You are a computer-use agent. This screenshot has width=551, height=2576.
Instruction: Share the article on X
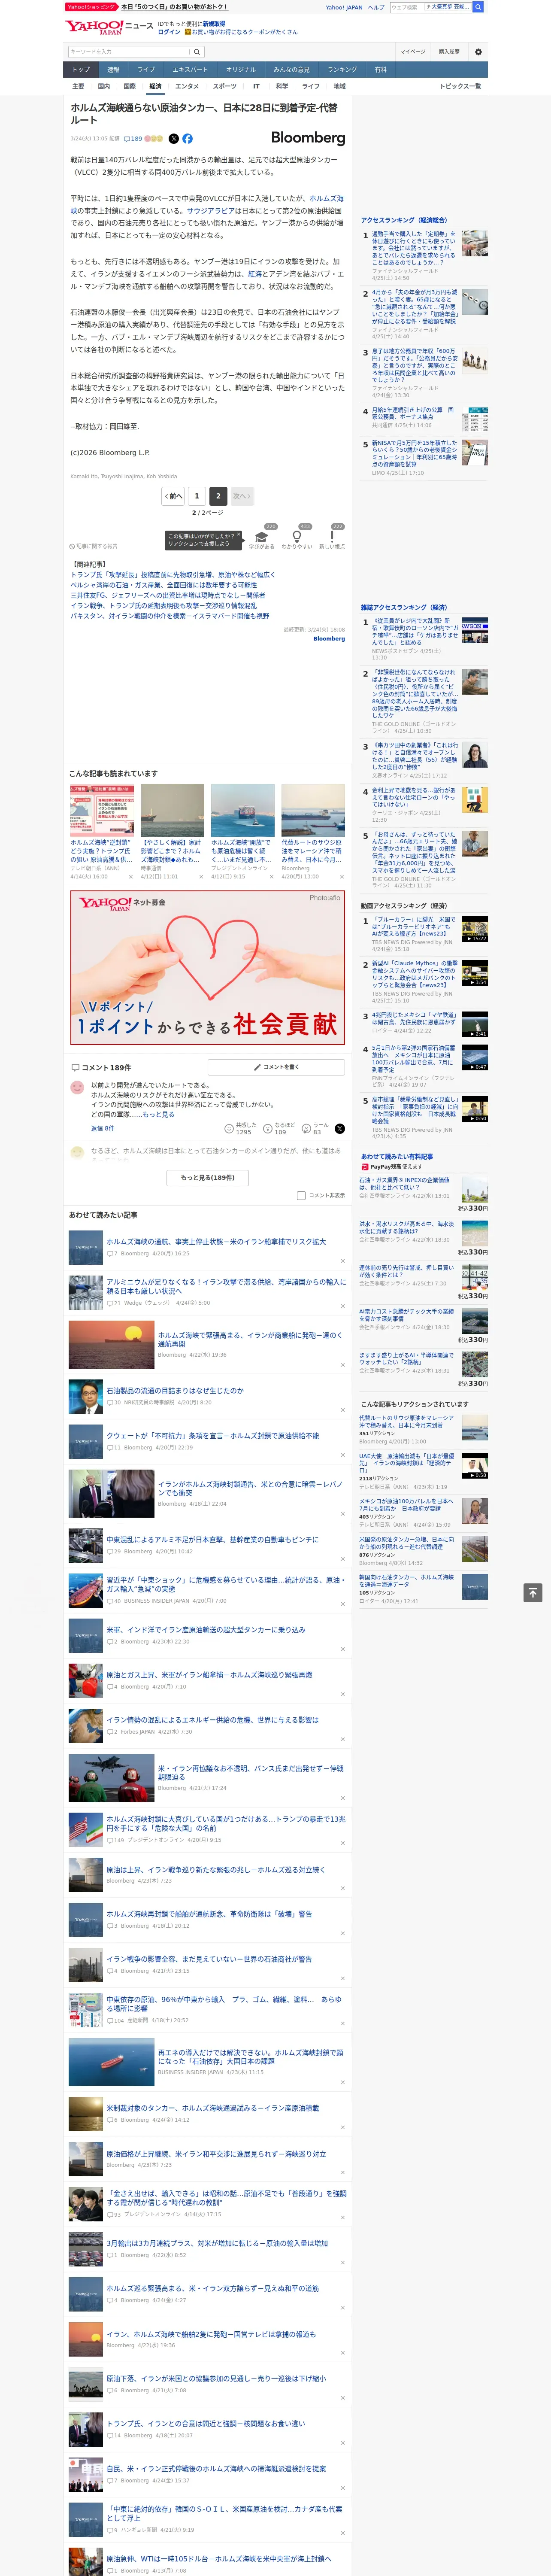(x=174, y=139)
